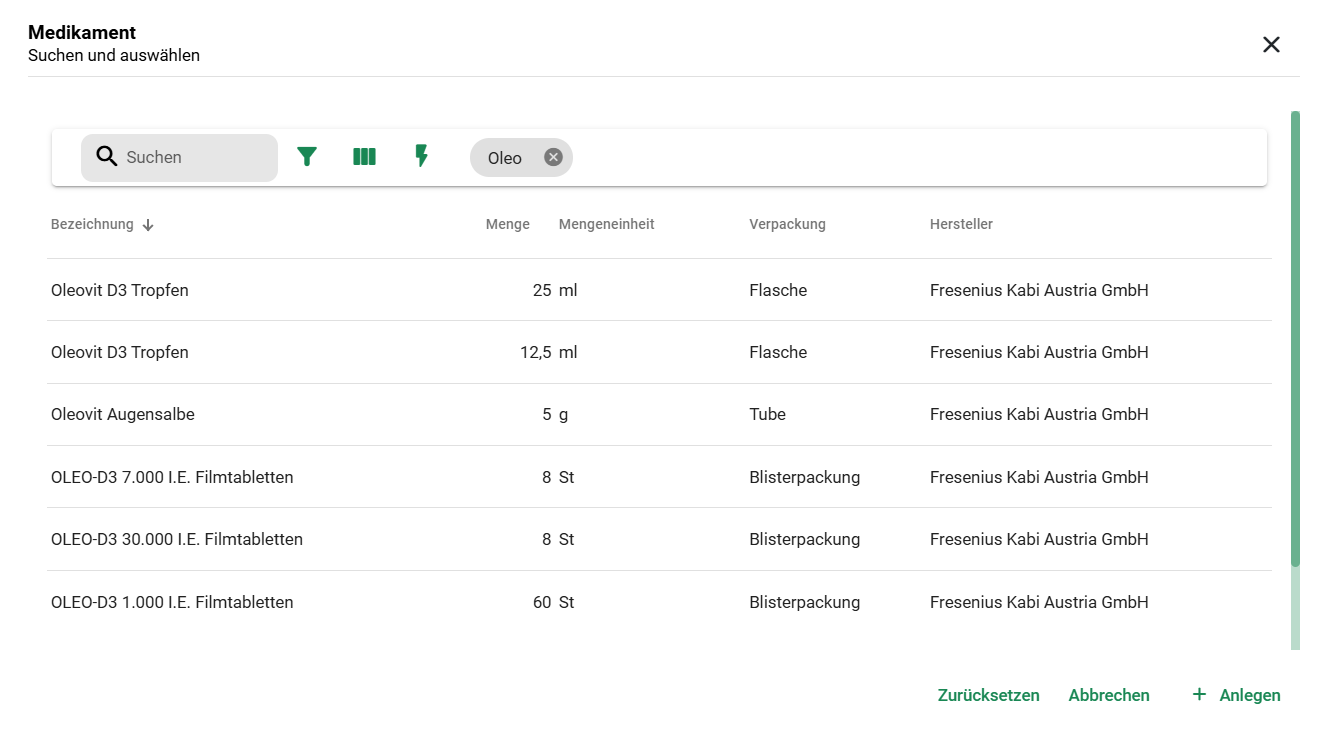
Task: Remove the Oleo filter chip
Action: point(553,157)
